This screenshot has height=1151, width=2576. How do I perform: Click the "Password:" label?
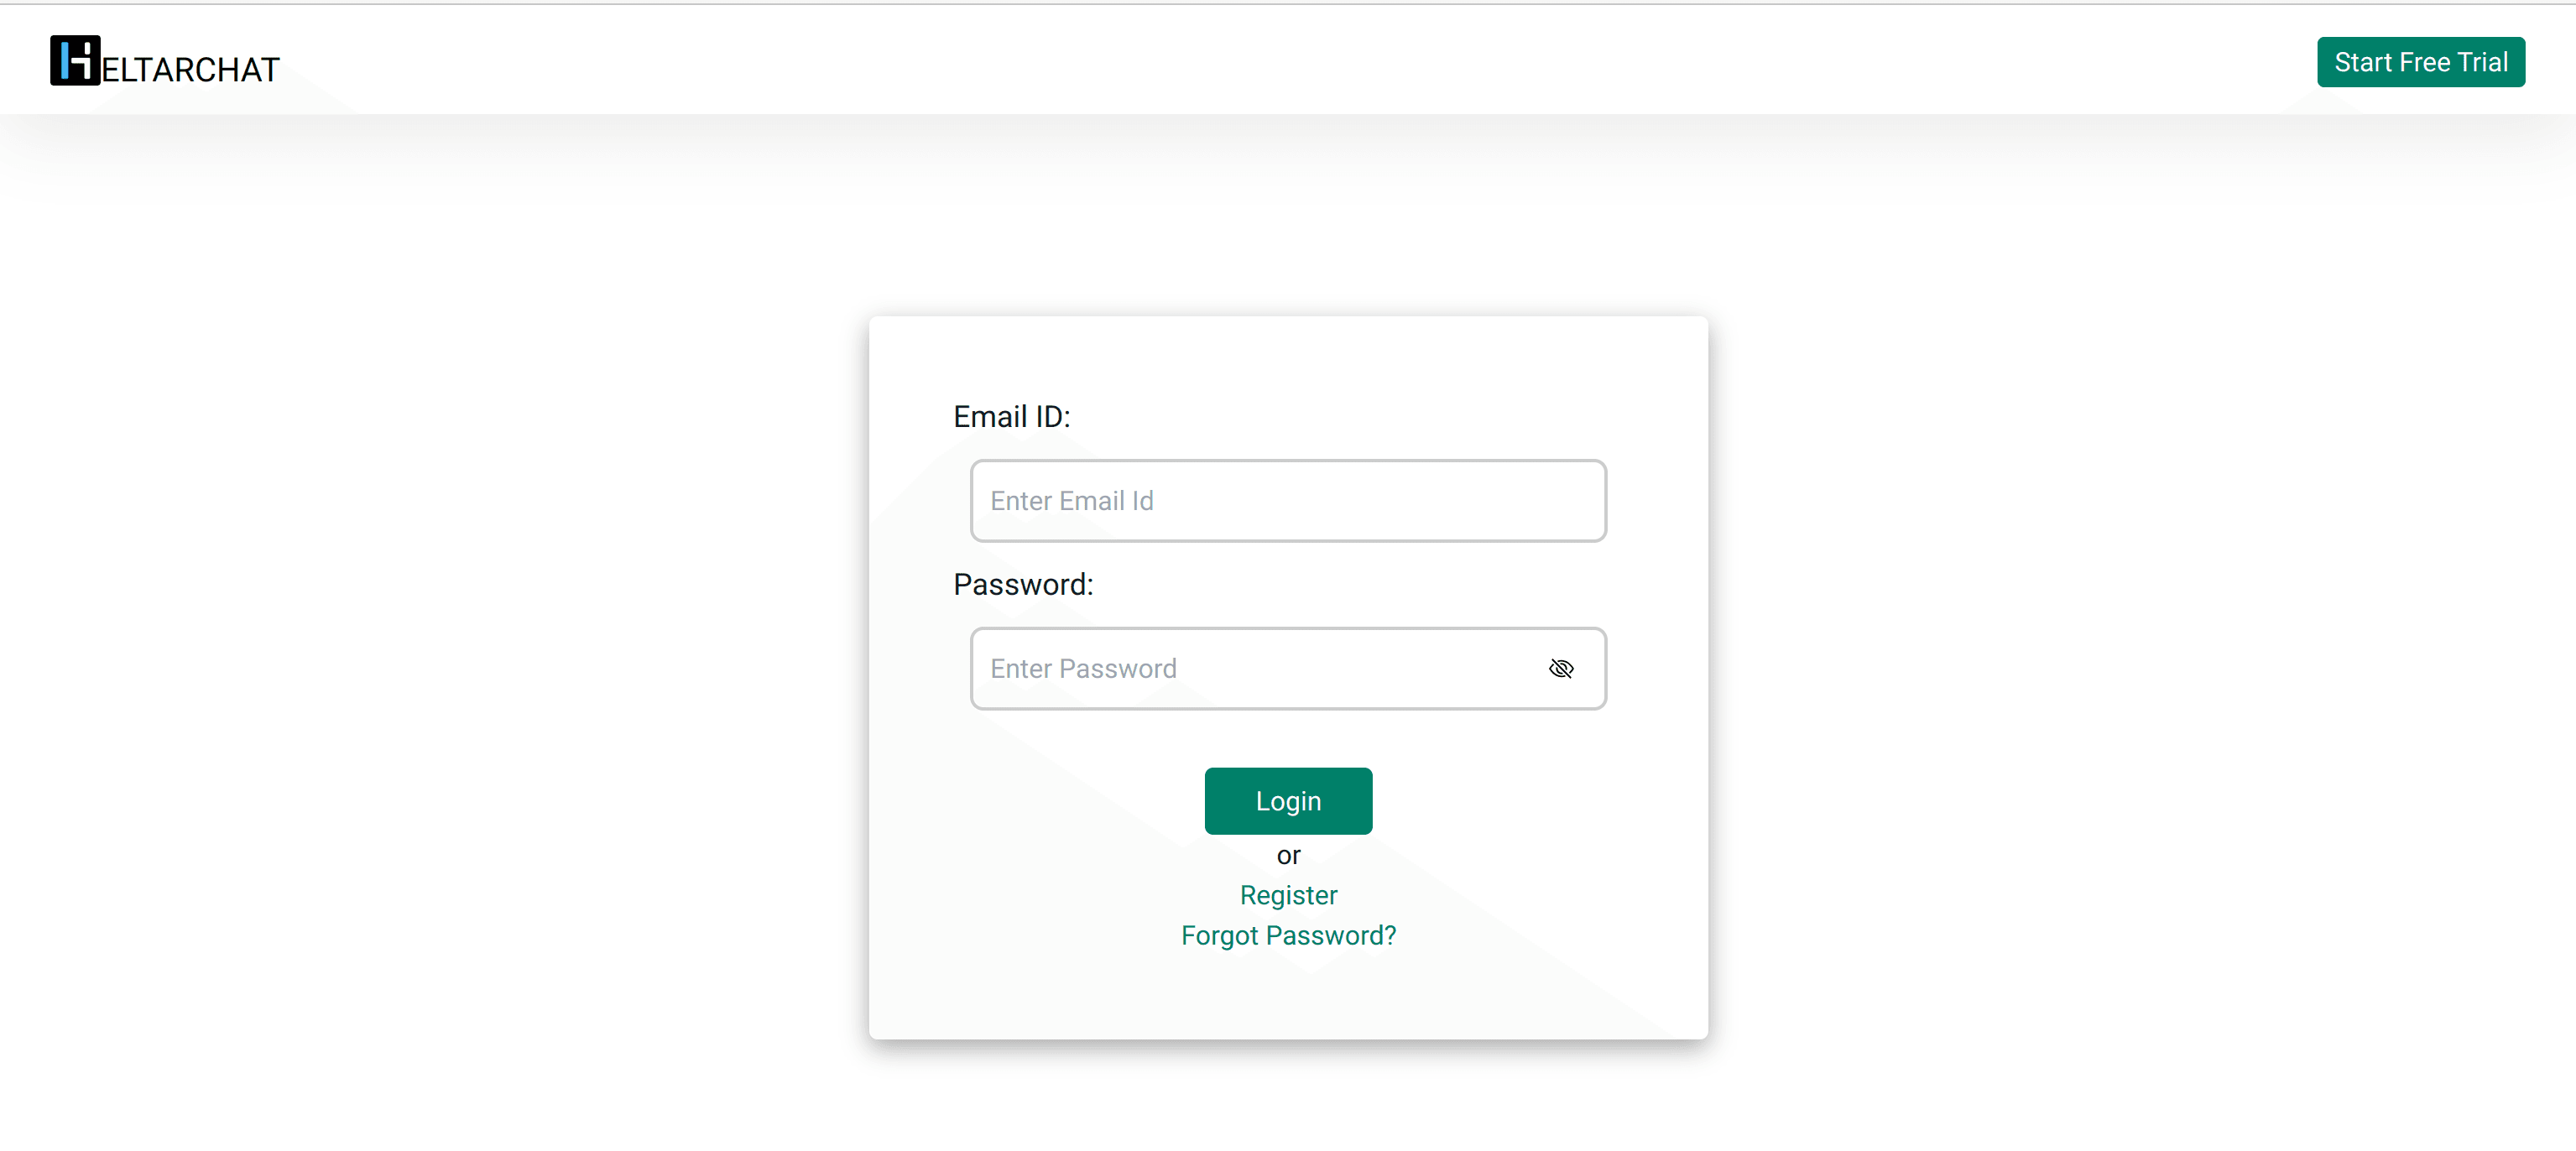[1022, 584]
